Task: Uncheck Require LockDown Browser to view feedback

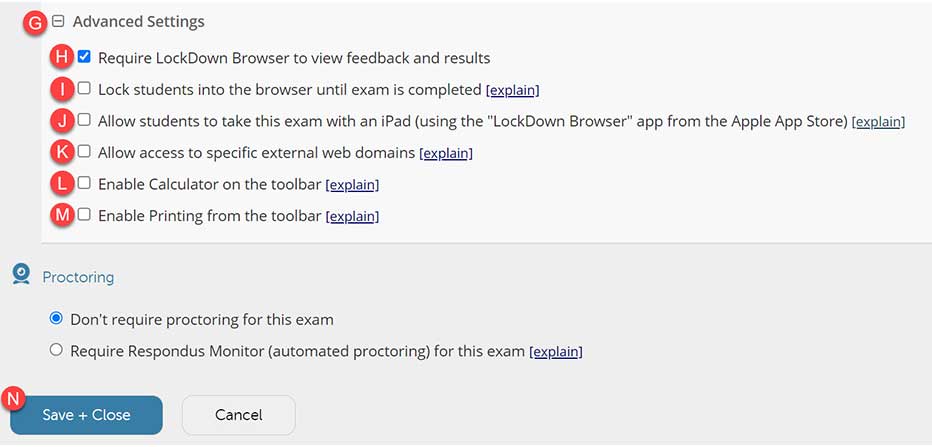Action: pyautogui.click(x=84, y=57)
